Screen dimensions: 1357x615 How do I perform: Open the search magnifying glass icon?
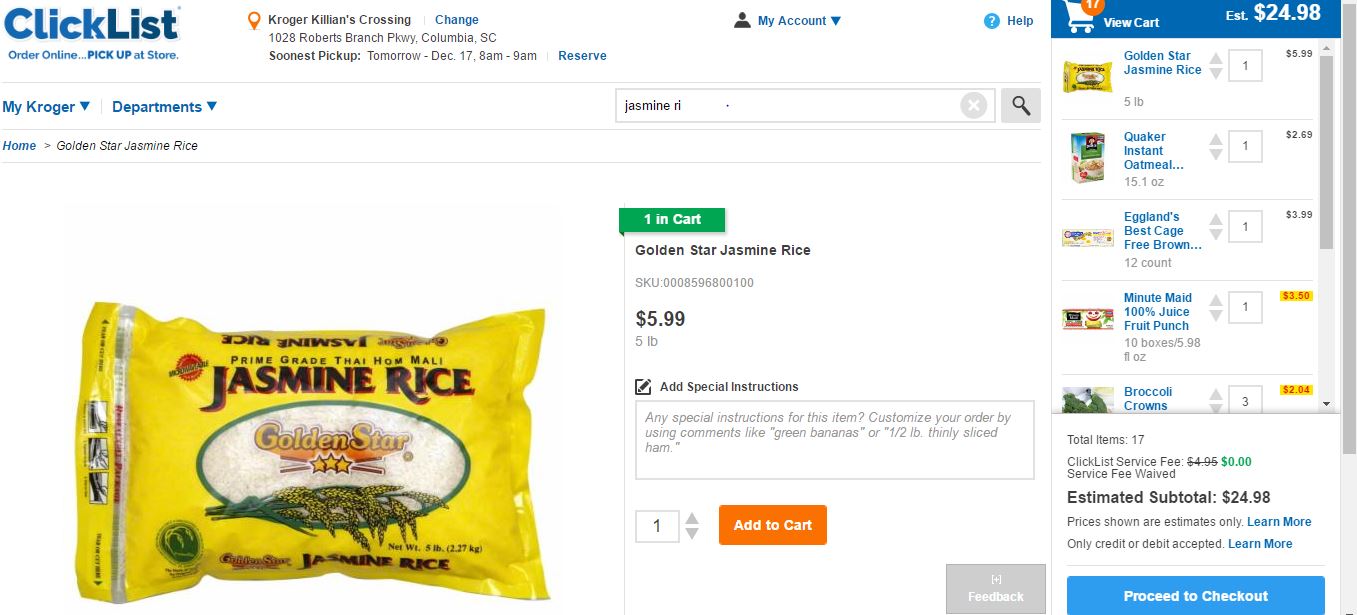coord(1020,105)
